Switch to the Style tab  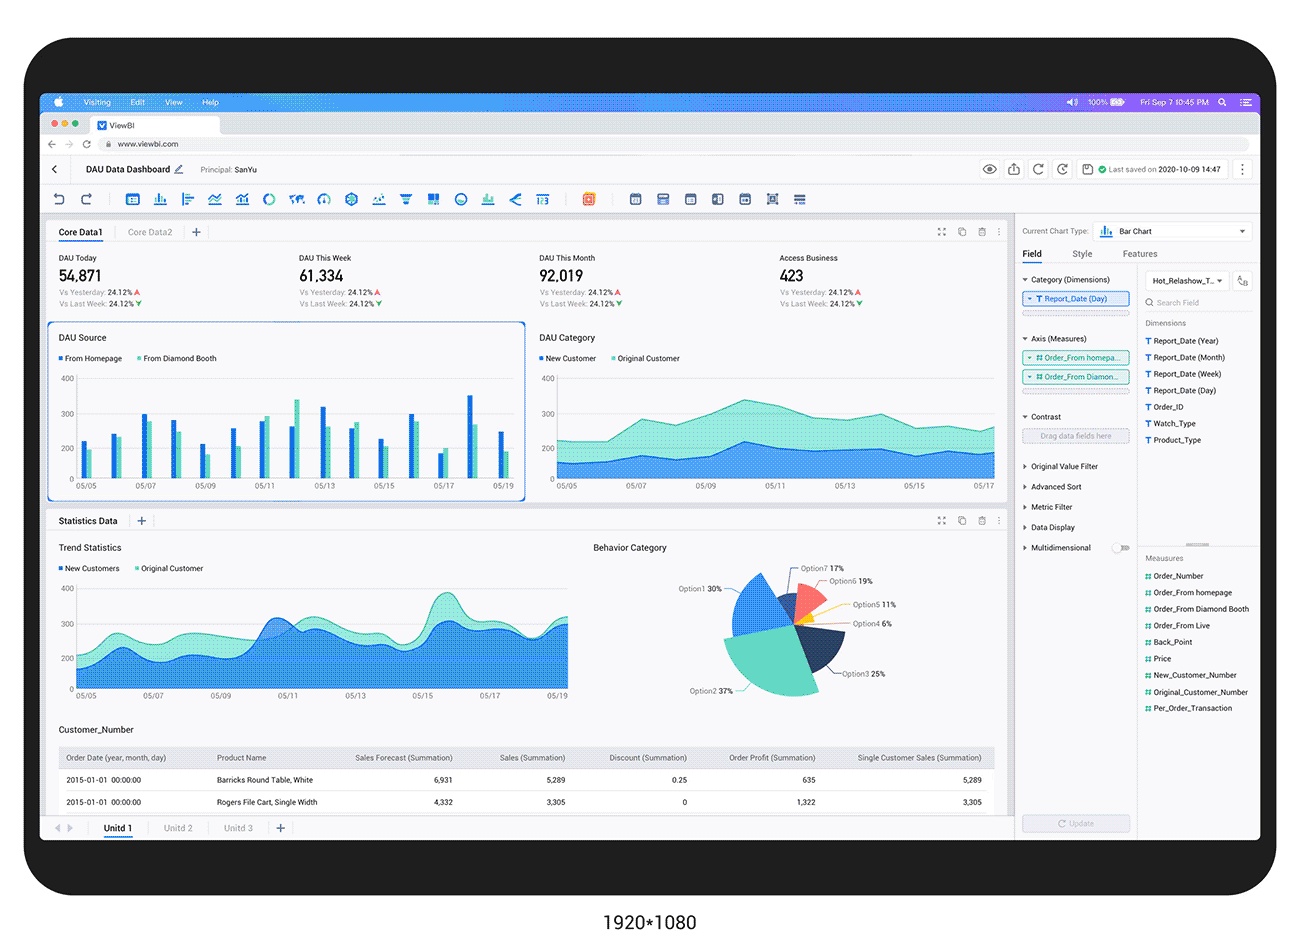[x=1082, y=254]
